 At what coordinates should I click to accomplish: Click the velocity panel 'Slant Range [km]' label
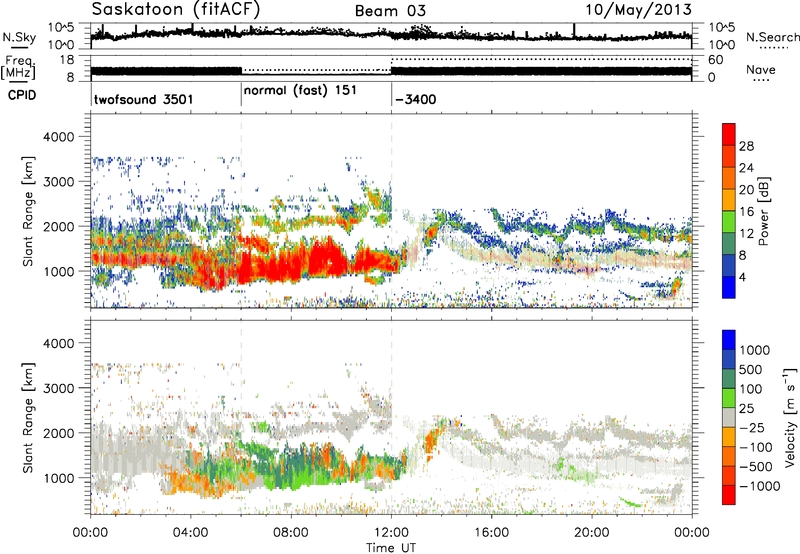(x=28, y=417)
